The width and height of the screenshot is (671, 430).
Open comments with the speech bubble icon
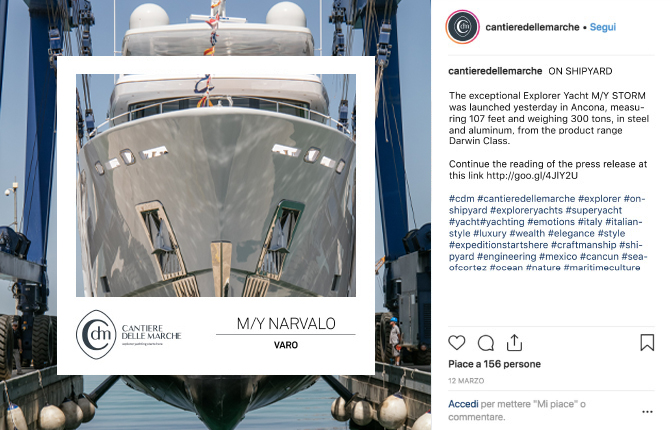coord(486,343)
